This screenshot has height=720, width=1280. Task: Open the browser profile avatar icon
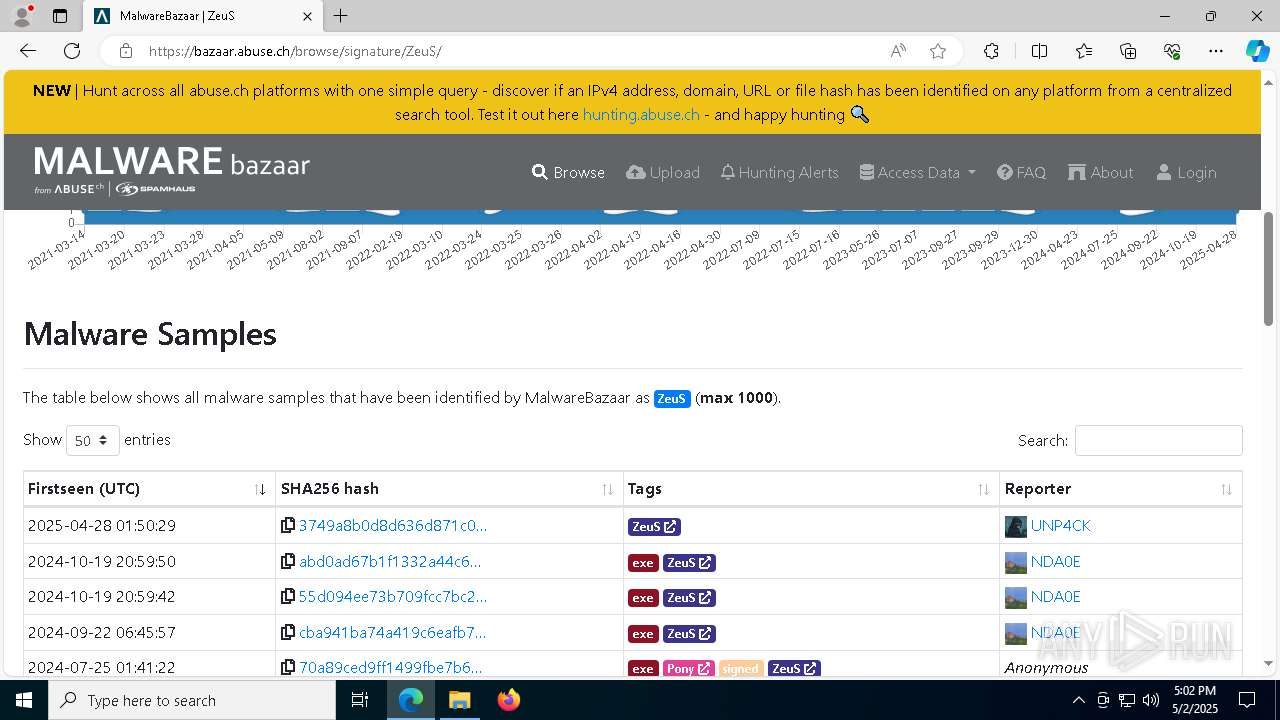[22, 16]
